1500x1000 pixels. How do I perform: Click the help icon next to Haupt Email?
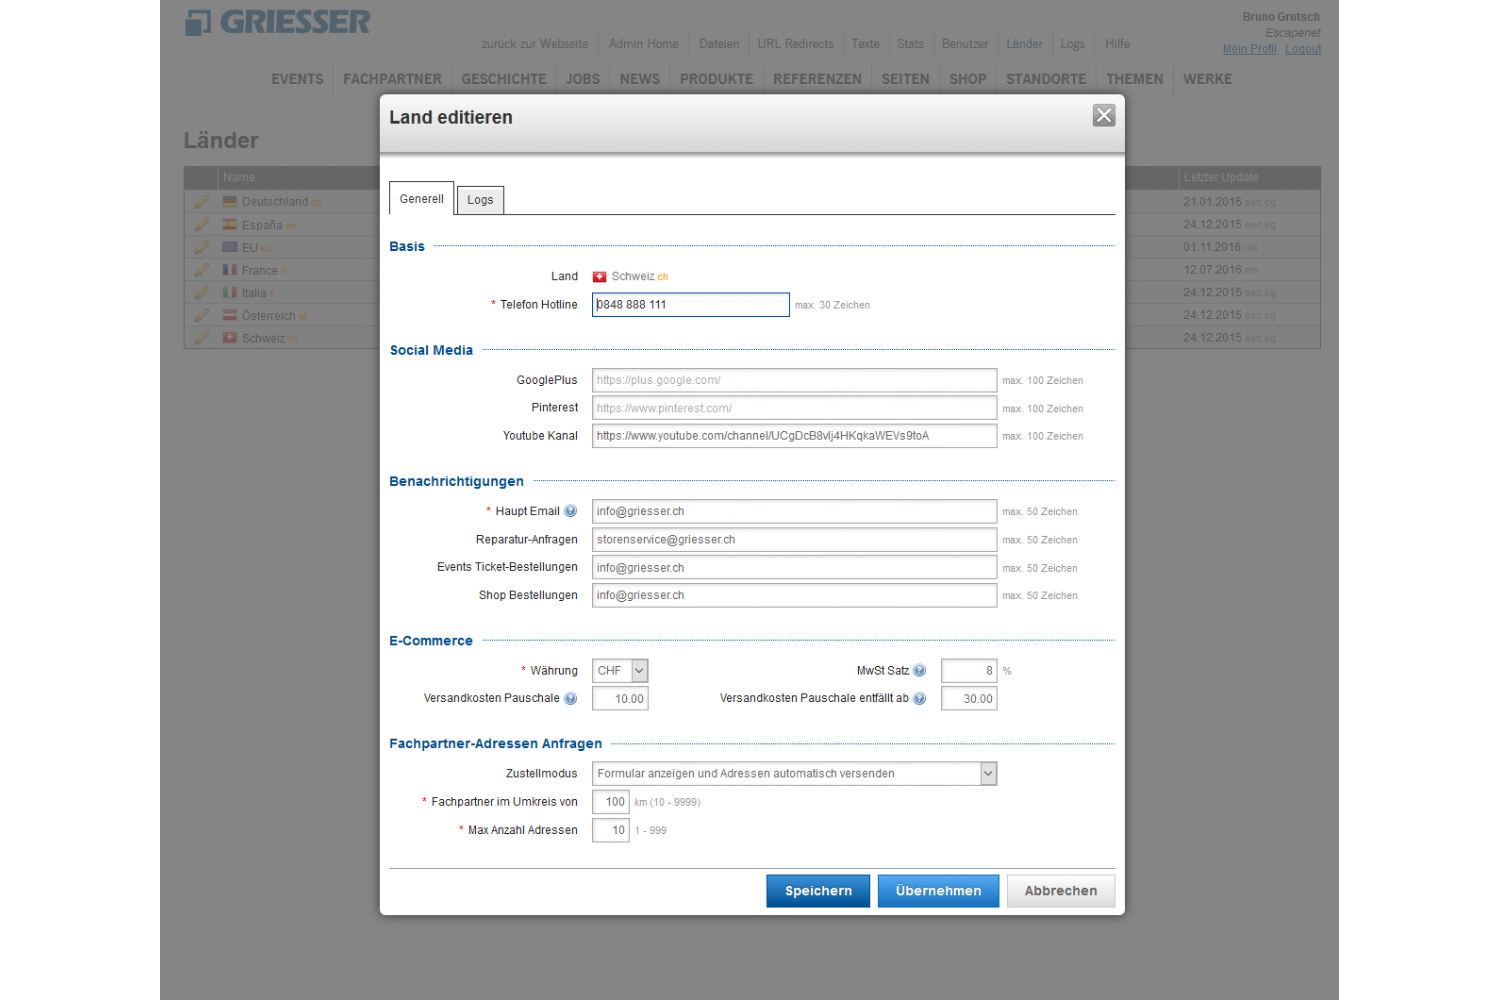tap(570, 511)
